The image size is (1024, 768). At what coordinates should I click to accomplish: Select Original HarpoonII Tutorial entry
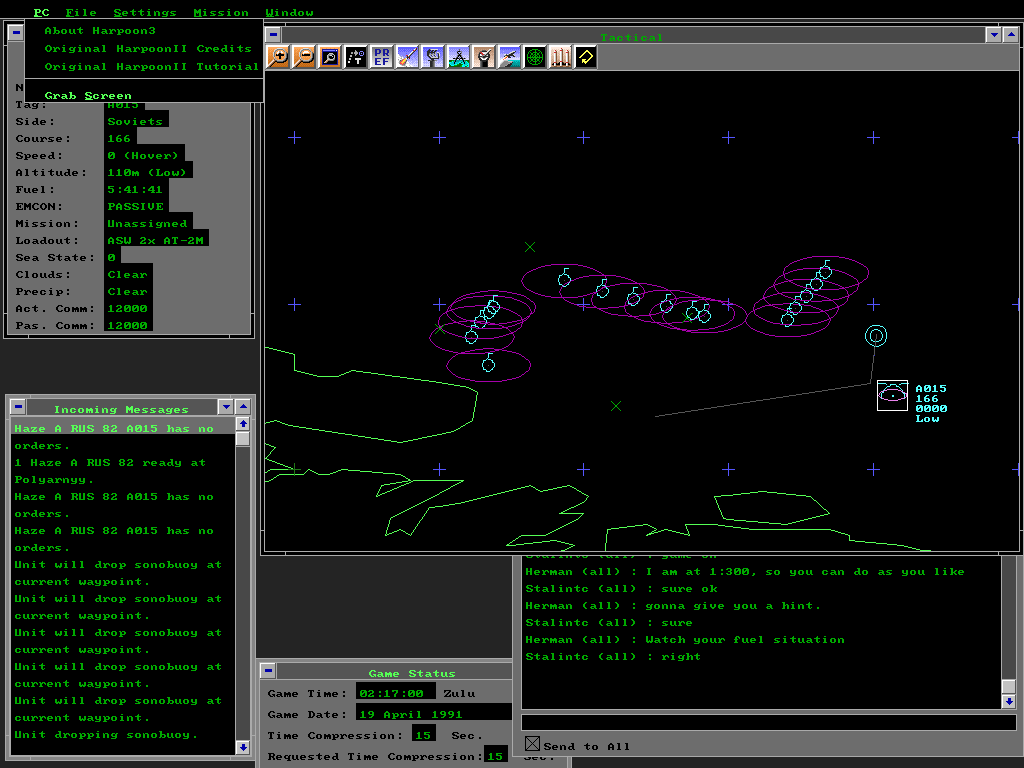(x=144, y=67)
